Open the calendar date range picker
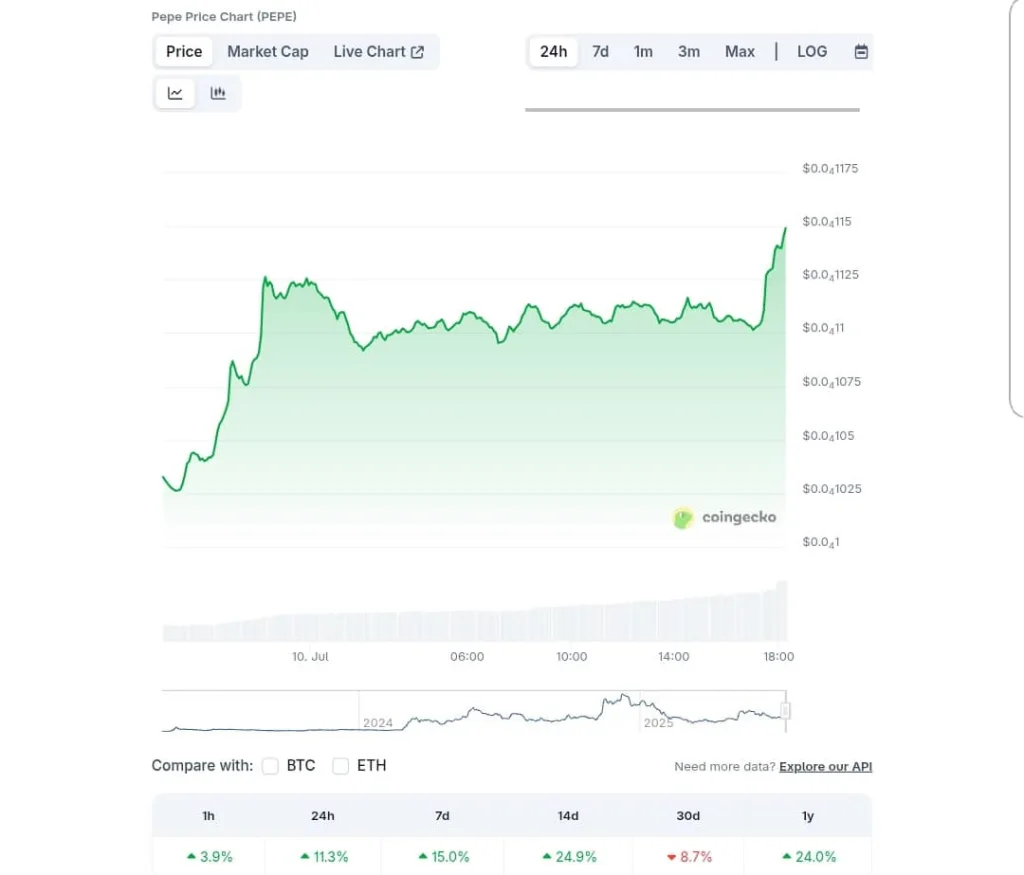 pos(861,52)
